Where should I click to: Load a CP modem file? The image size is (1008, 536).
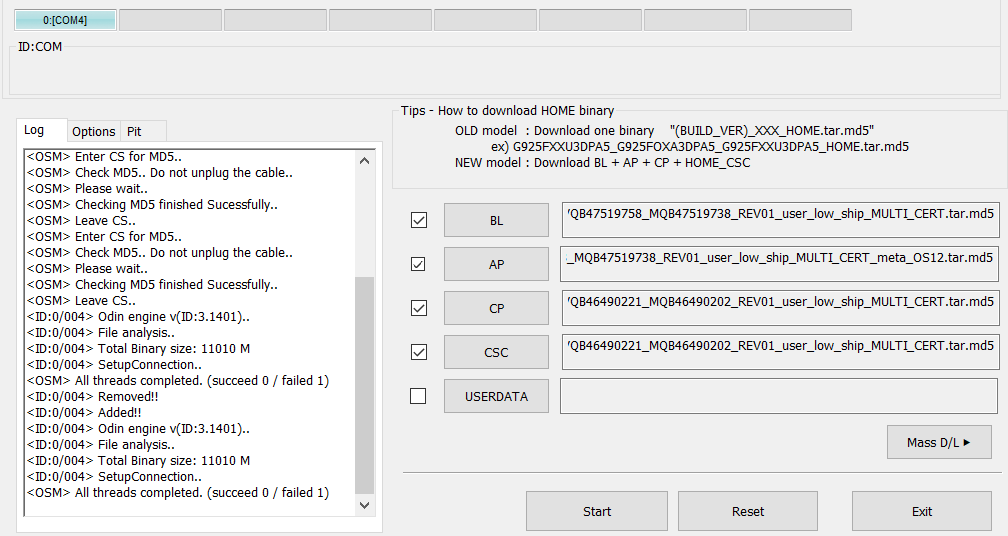pos(496,308)
